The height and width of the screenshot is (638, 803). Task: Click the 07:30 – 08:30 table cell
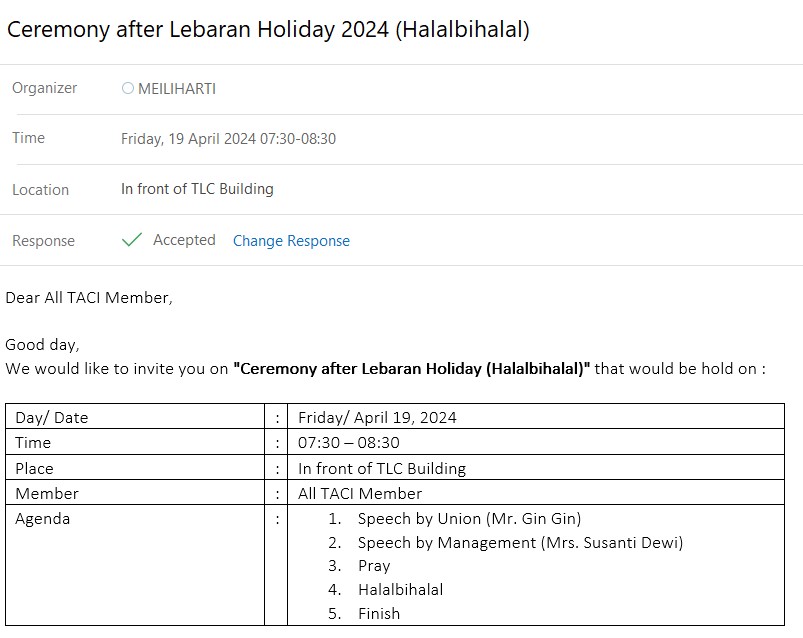349,443
